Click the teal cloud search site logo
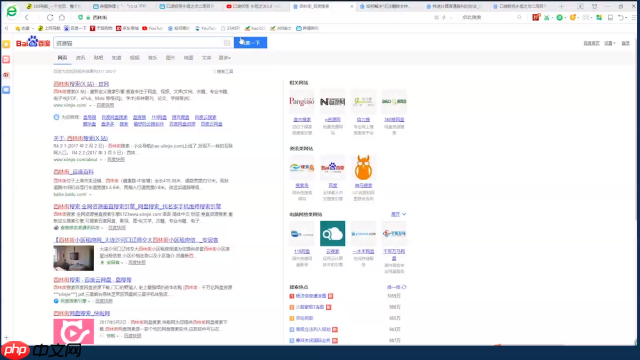Image resolution: width=640 pixels, height=360 pixels. click(x=332, y=233)
